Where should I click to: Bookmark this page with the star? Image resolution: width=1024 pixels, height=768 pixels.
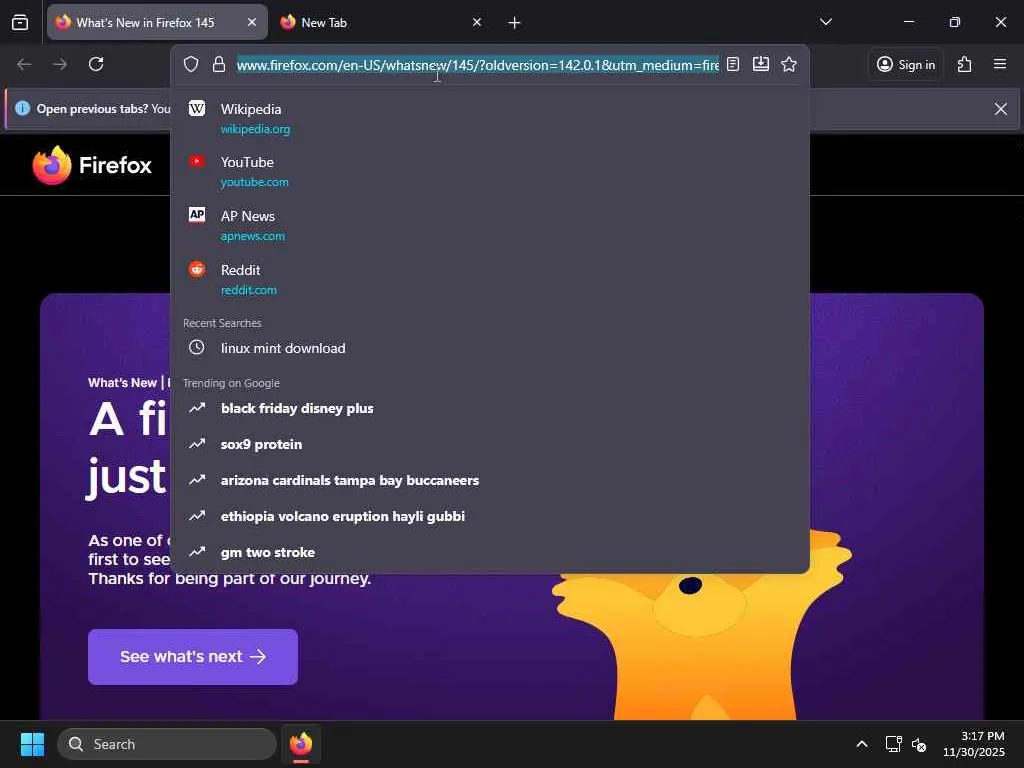(x=789, y=64)
